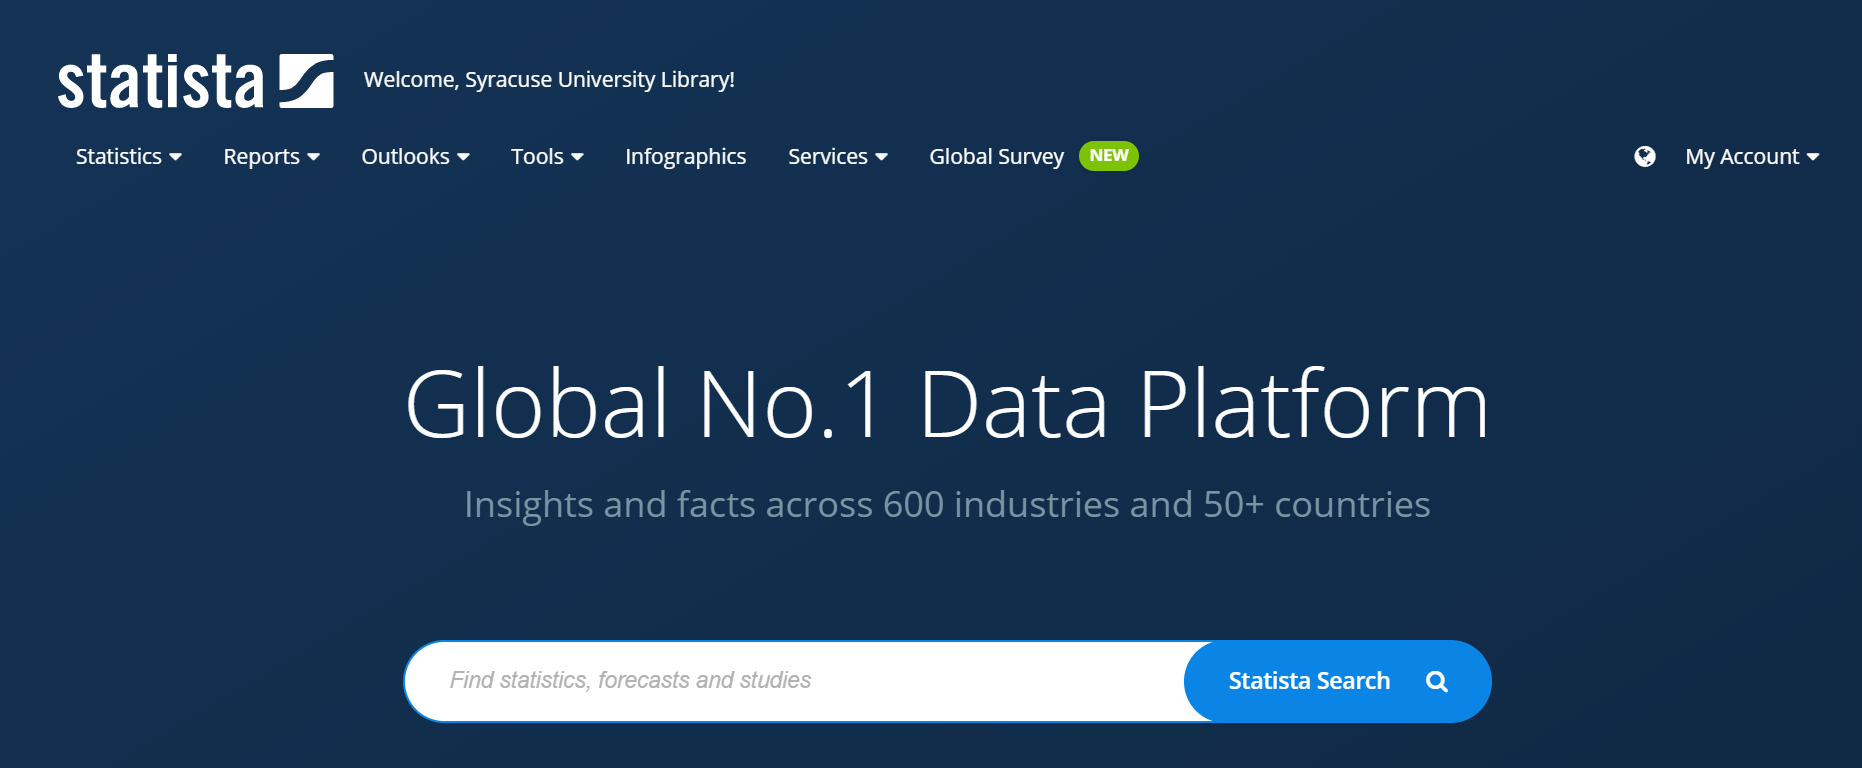Click the magnifying glass search icon

(1436, 681)
